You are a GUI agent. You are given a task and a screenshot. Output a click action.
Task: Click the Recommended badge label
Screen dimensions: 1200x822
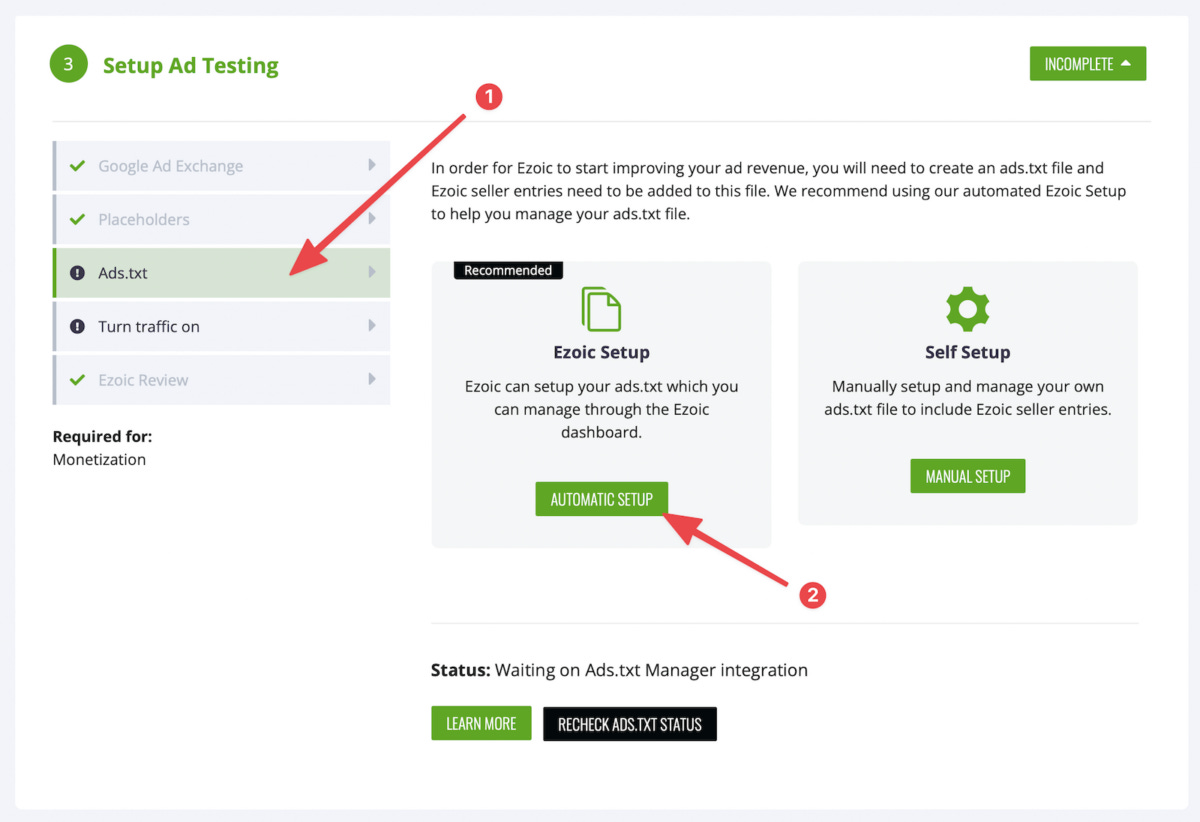pyautogui.click(x=508, y=270)
